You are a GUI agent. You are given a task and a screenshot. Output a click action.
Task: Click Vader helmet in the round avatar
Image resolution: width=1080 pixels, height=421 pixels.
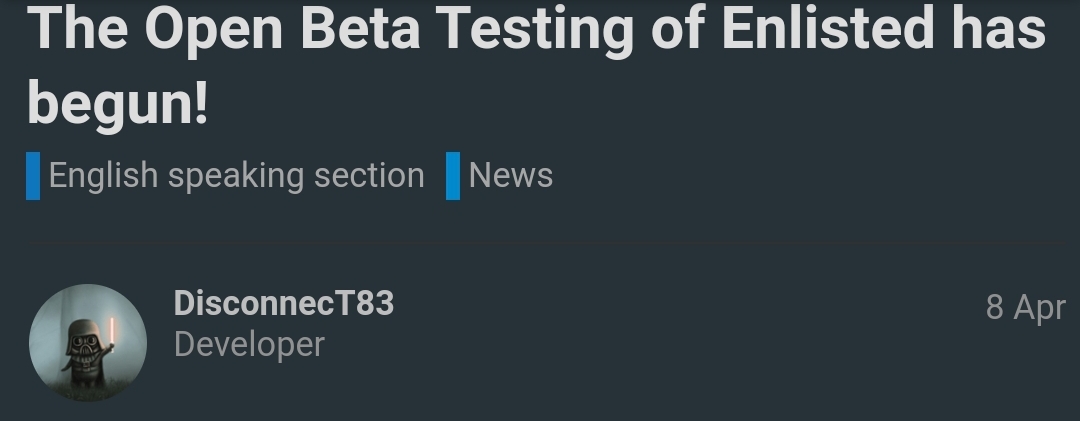(x=85, y=338)
